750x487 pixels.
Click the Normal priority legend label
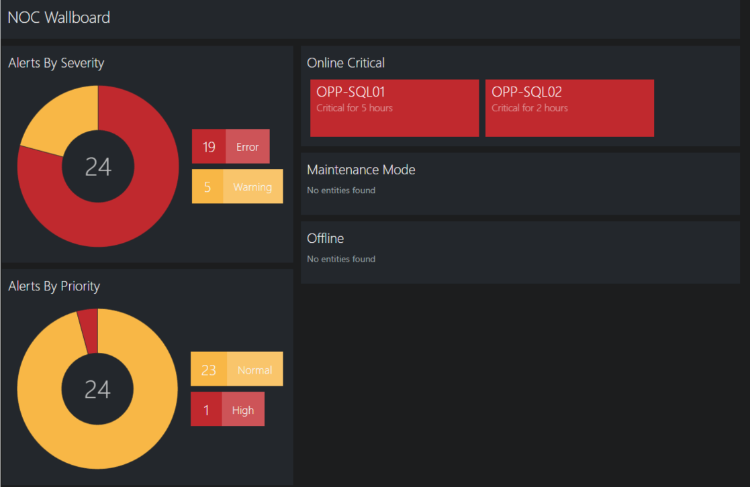pos(254,369)
